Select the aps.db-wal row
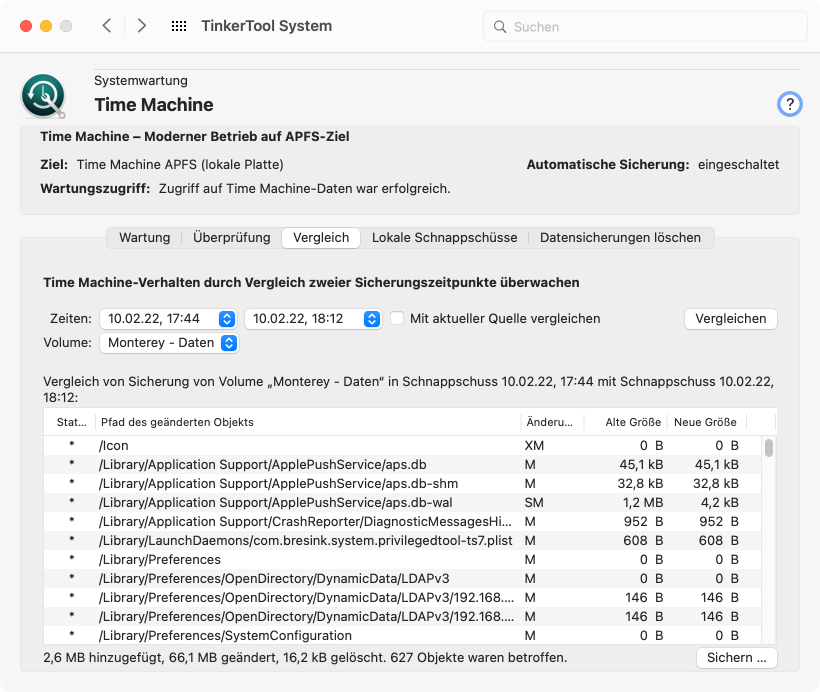820x692 pixels. click(403, 503)
